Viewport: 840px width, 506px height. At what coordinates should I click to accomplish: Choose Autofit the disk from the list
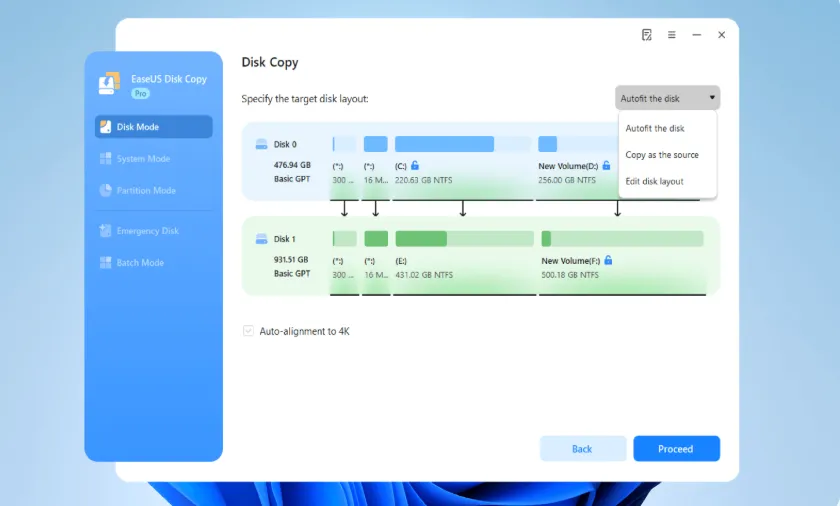[x=668, y=129]
